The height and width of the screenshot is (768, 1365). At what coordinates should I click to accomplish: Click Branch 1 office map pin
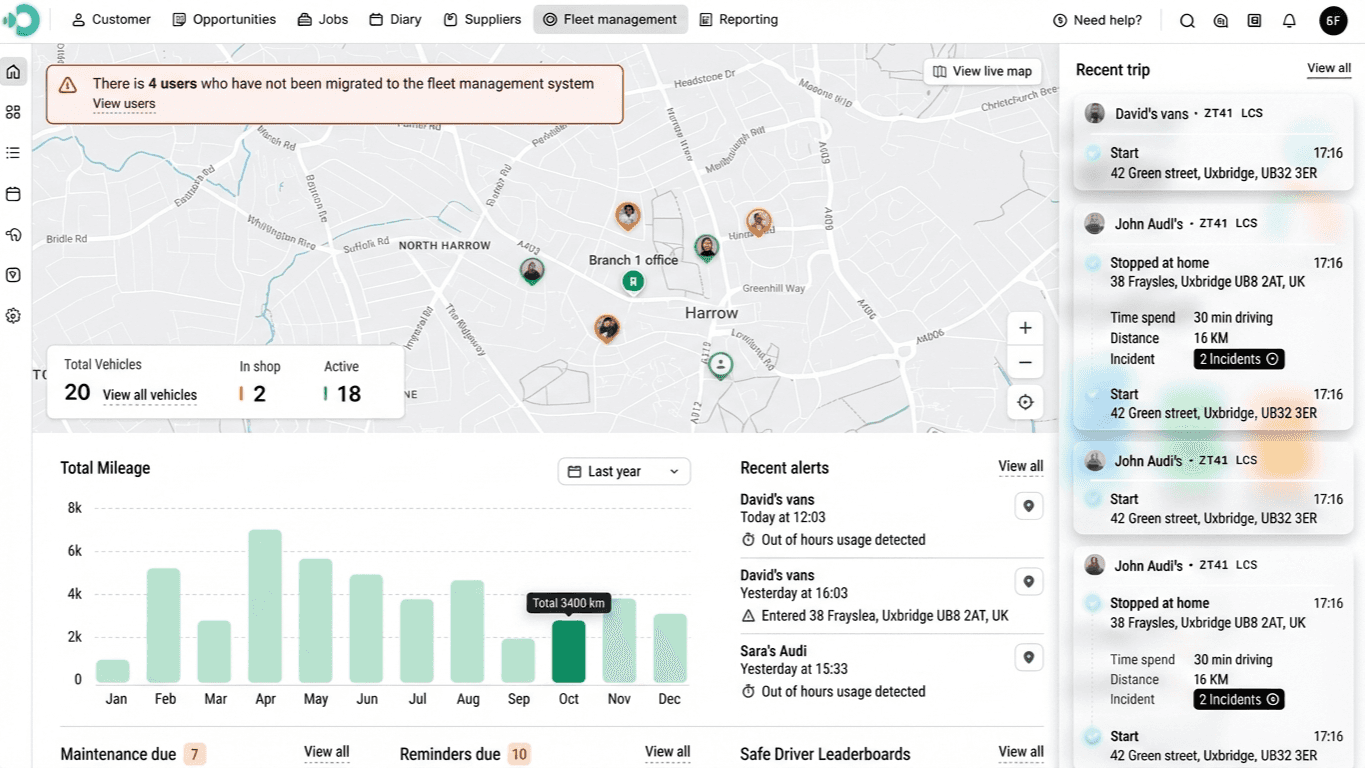pos(633,283)
